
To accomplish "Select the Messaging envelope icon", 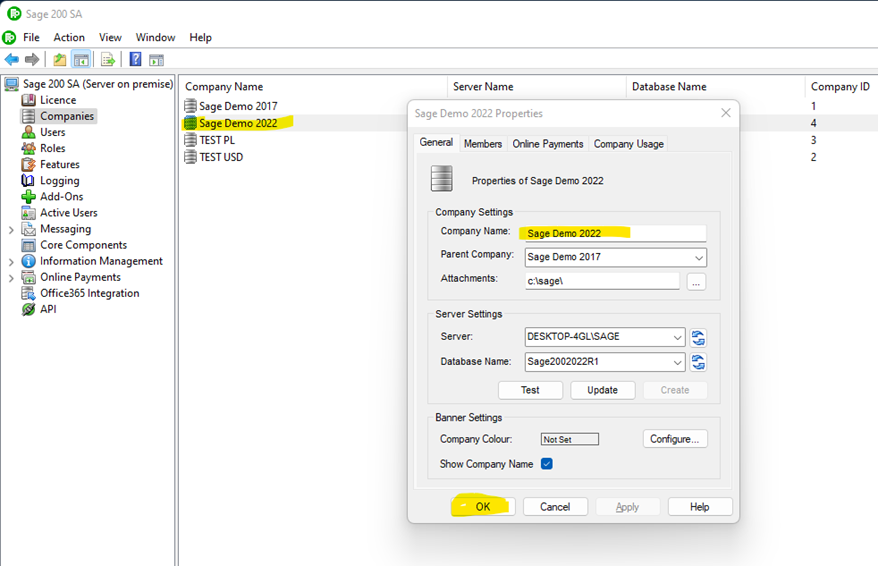I will (29, 229).
